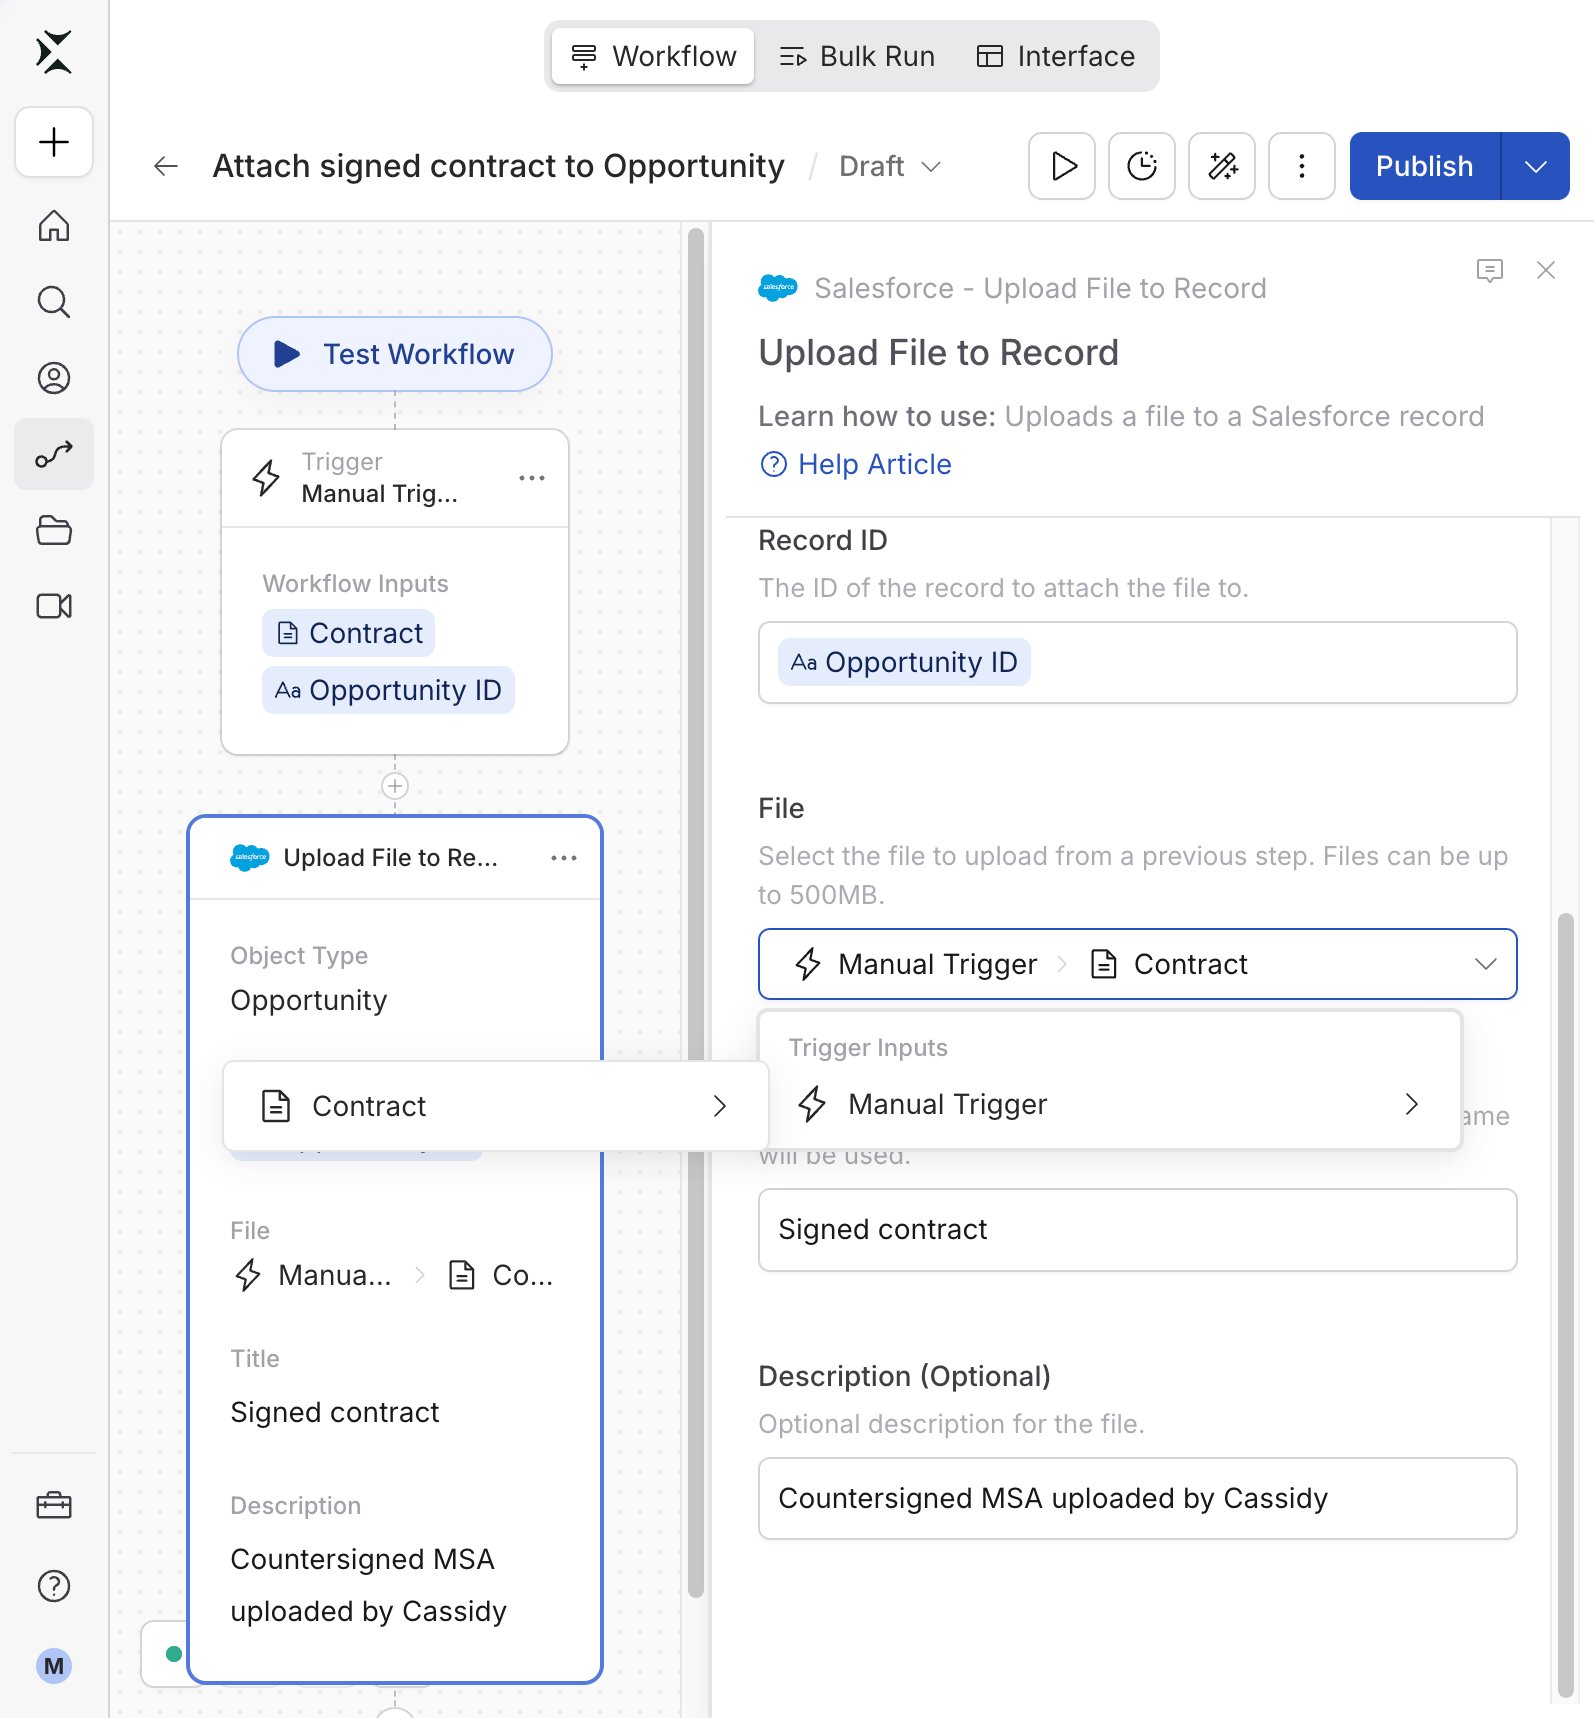
Task: Click the Signed contract title field
Action: pos(1138,1230)
